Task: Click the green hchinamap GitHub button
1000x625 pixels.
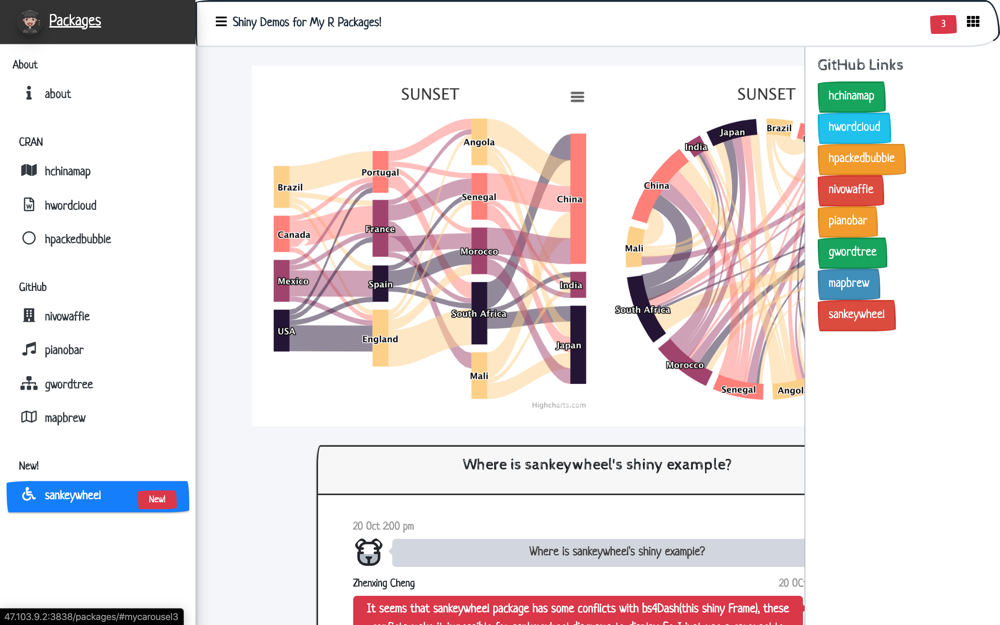Action: point(851,96)
